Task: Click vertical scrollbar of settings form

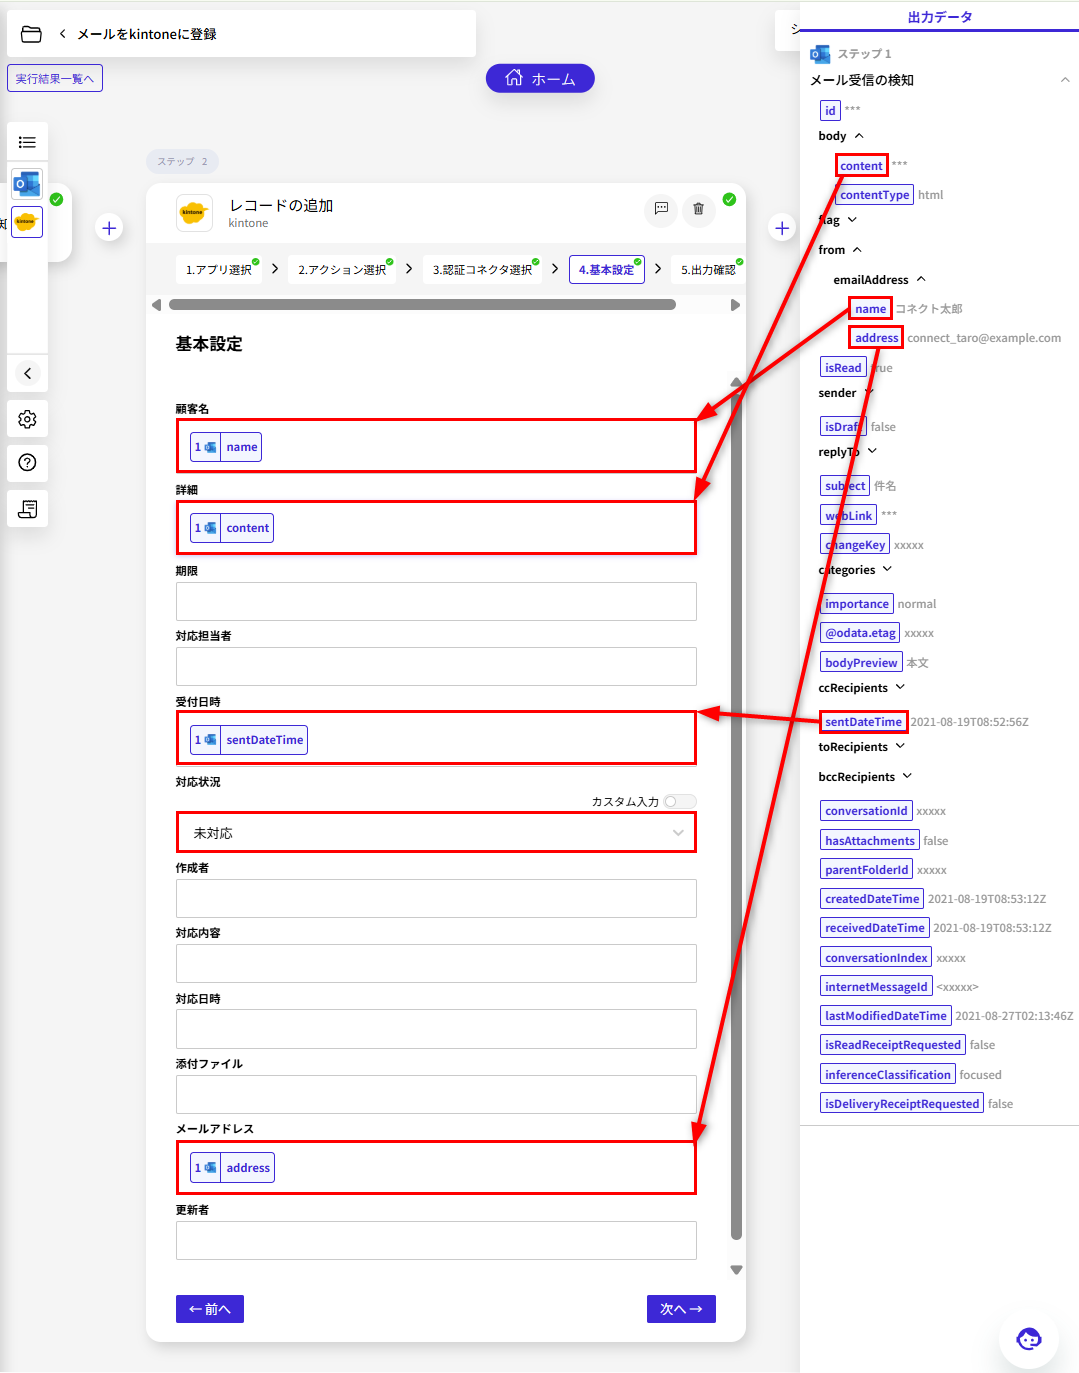Action: click(736, 815)
